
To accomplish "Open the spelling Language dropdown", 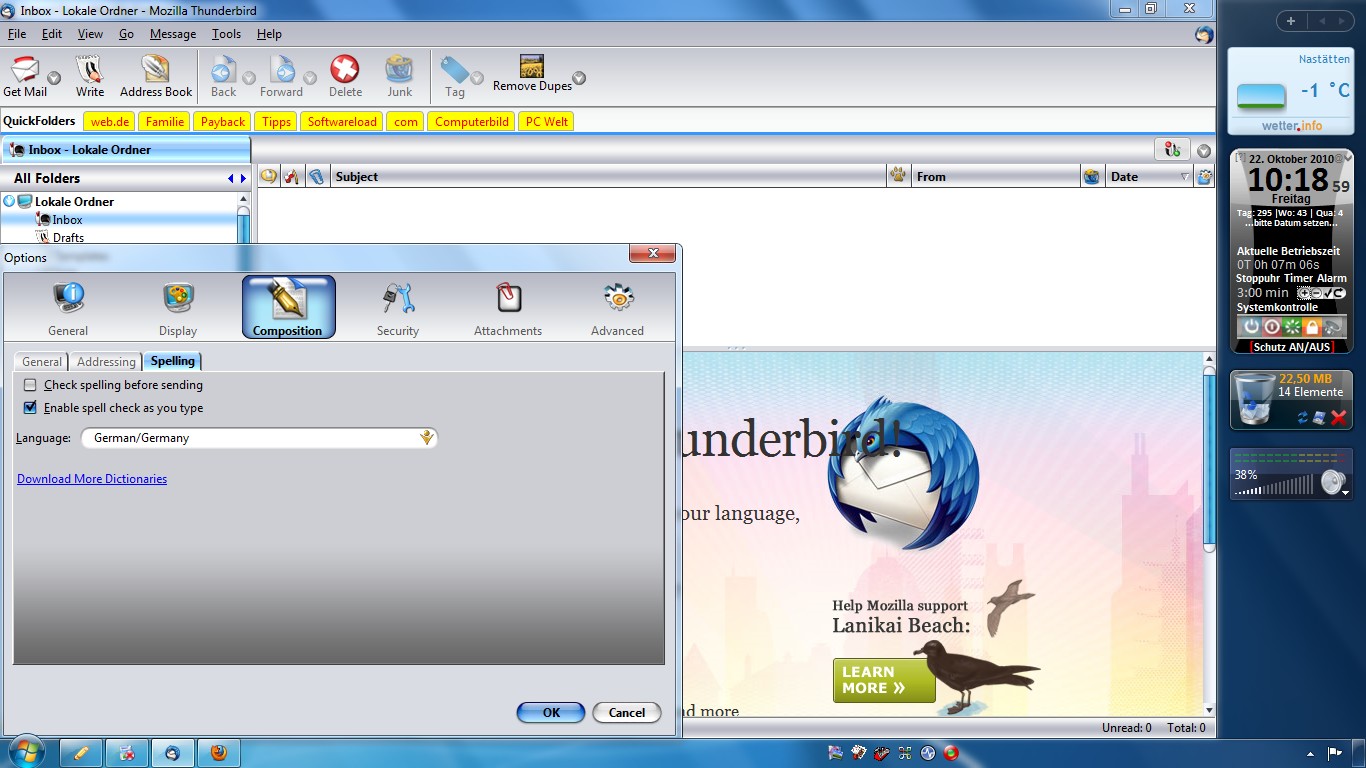I will coord(259,438).
